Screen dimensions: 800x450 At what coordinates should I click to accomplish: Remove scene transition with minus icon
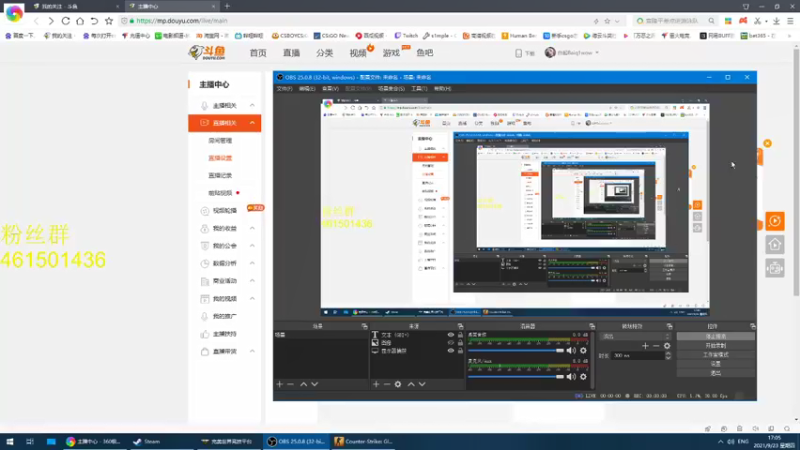click(656, 346)
